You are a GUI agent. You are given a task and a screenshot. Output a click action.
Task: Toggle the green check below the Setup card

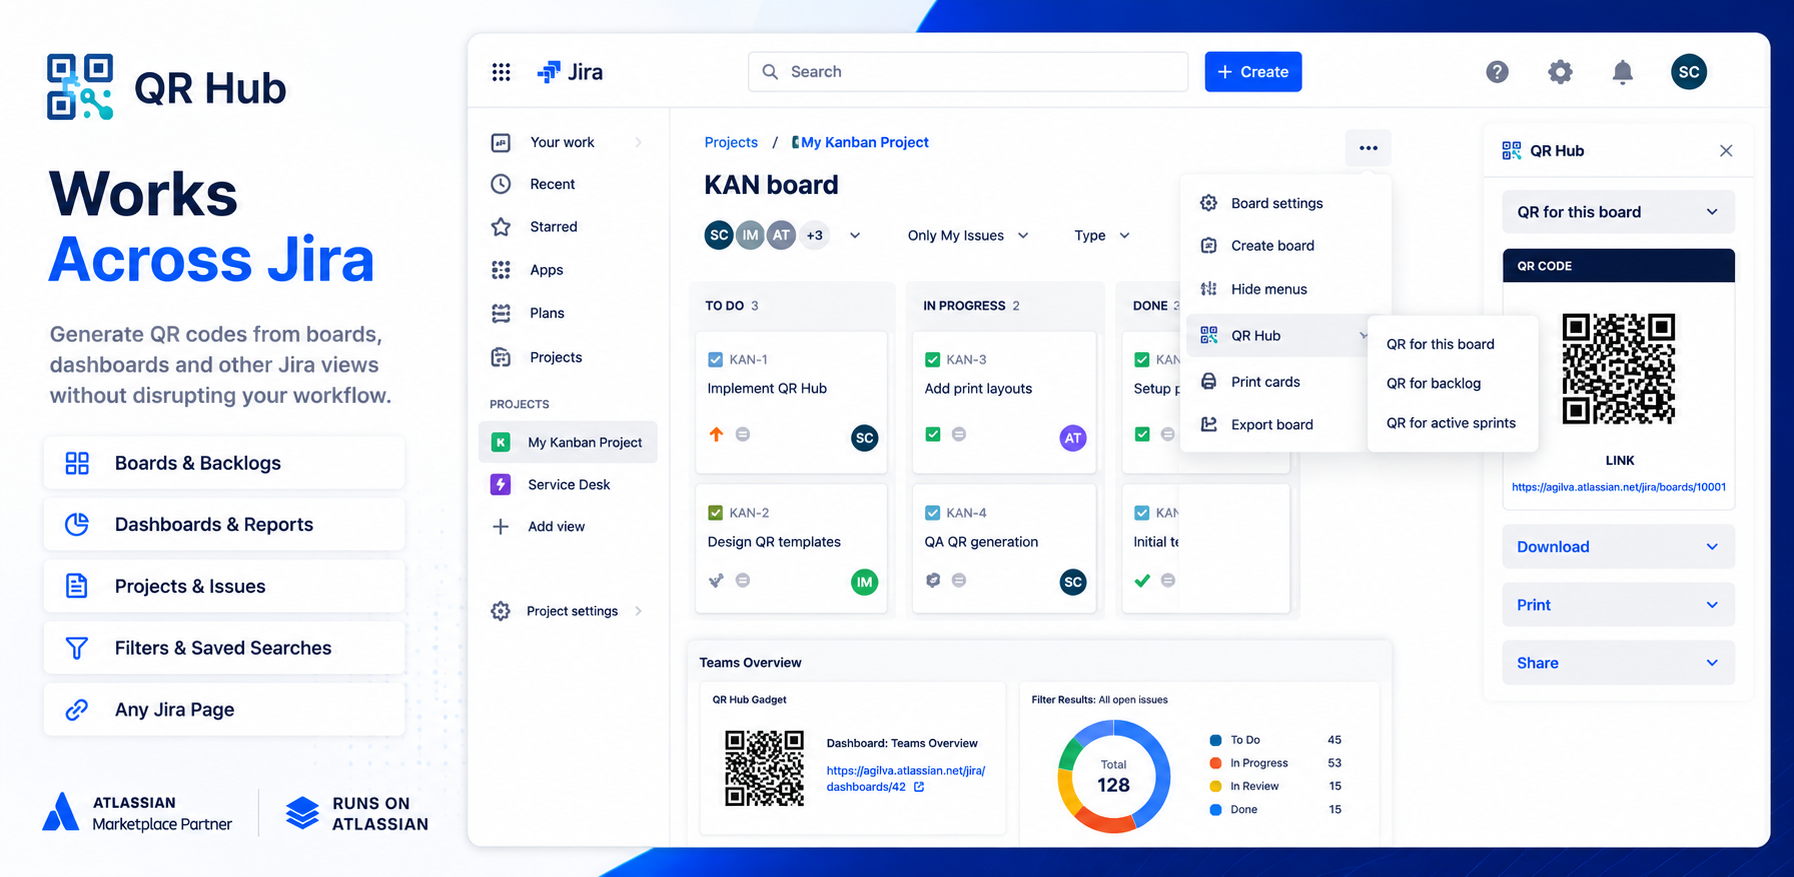pyautogui.click(x=1142, y=434)
